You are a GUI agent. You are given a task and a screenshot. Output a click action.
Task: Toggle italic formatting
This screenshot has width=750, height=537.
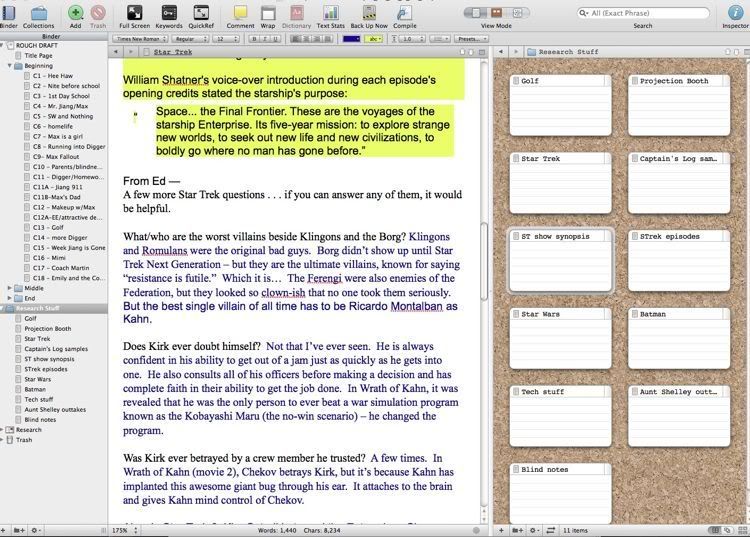point(265,39)
